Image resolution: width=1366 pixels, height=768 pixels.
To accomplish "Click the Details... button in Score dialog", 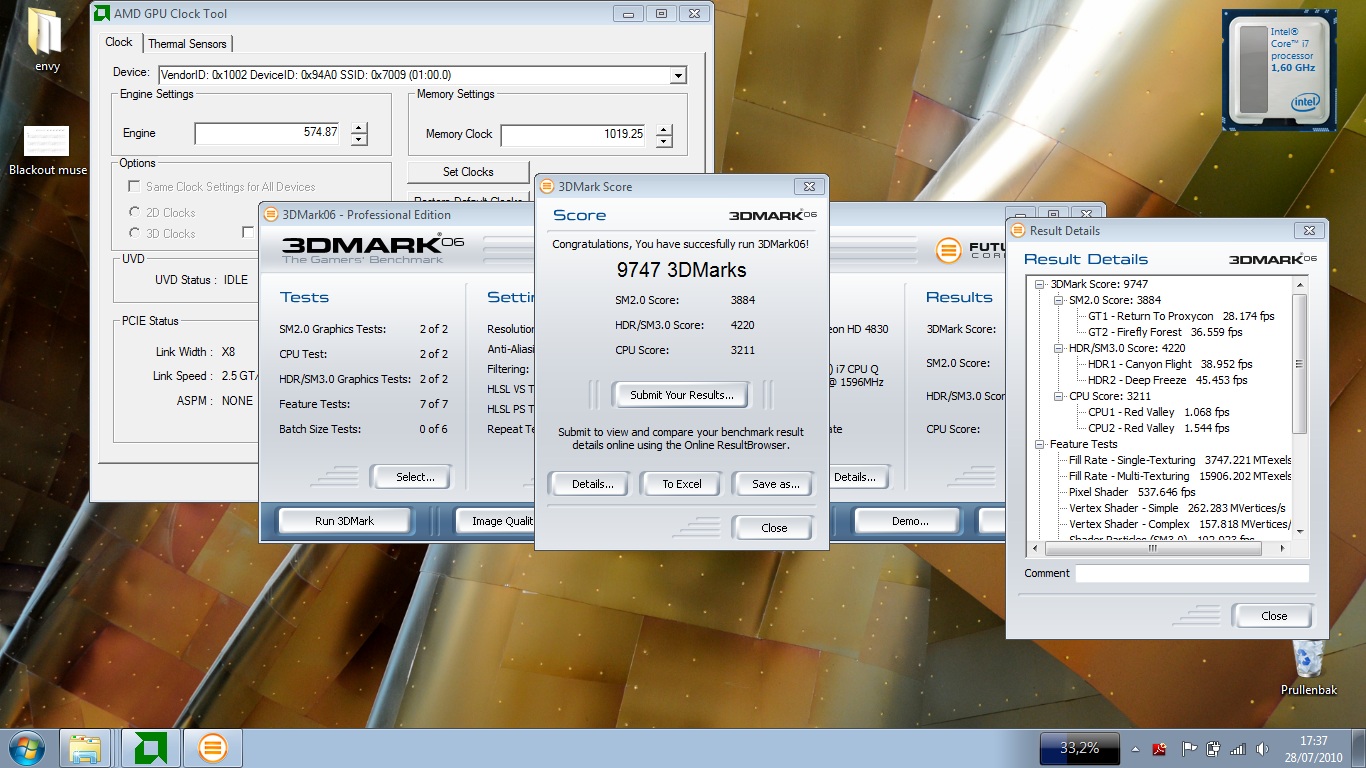I will pos(592,484).
